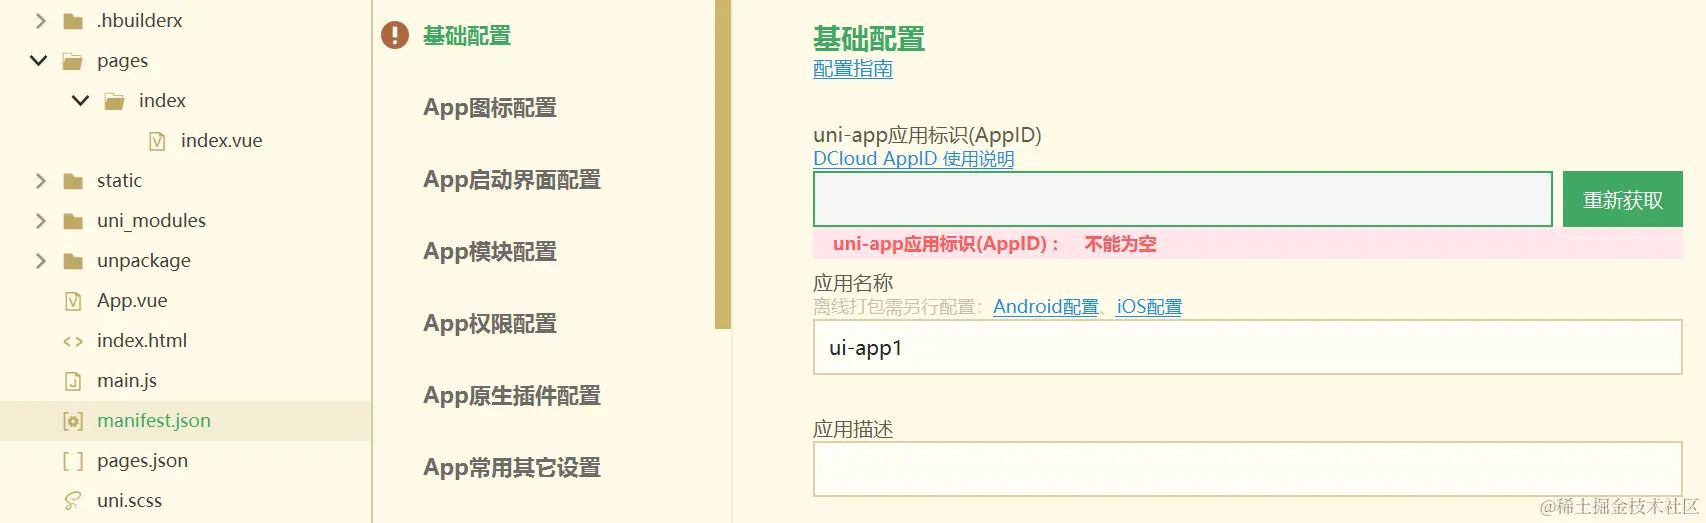The height and width of the screenshot is (523, 1706).
Task: Open the App模块配置 section
Action: pos(490,252)
